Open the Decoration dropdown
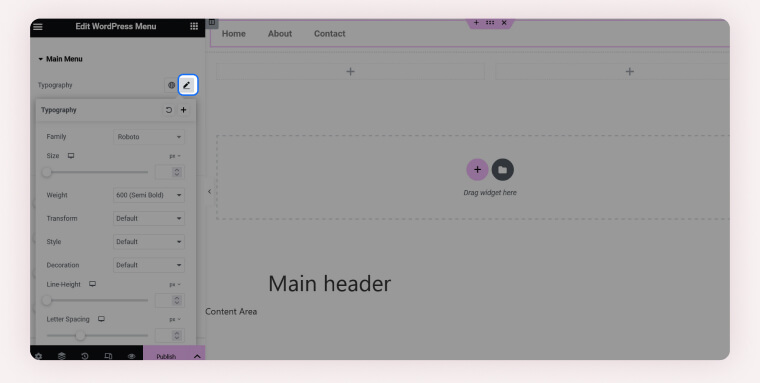760x383 pixels. point(149,265)
